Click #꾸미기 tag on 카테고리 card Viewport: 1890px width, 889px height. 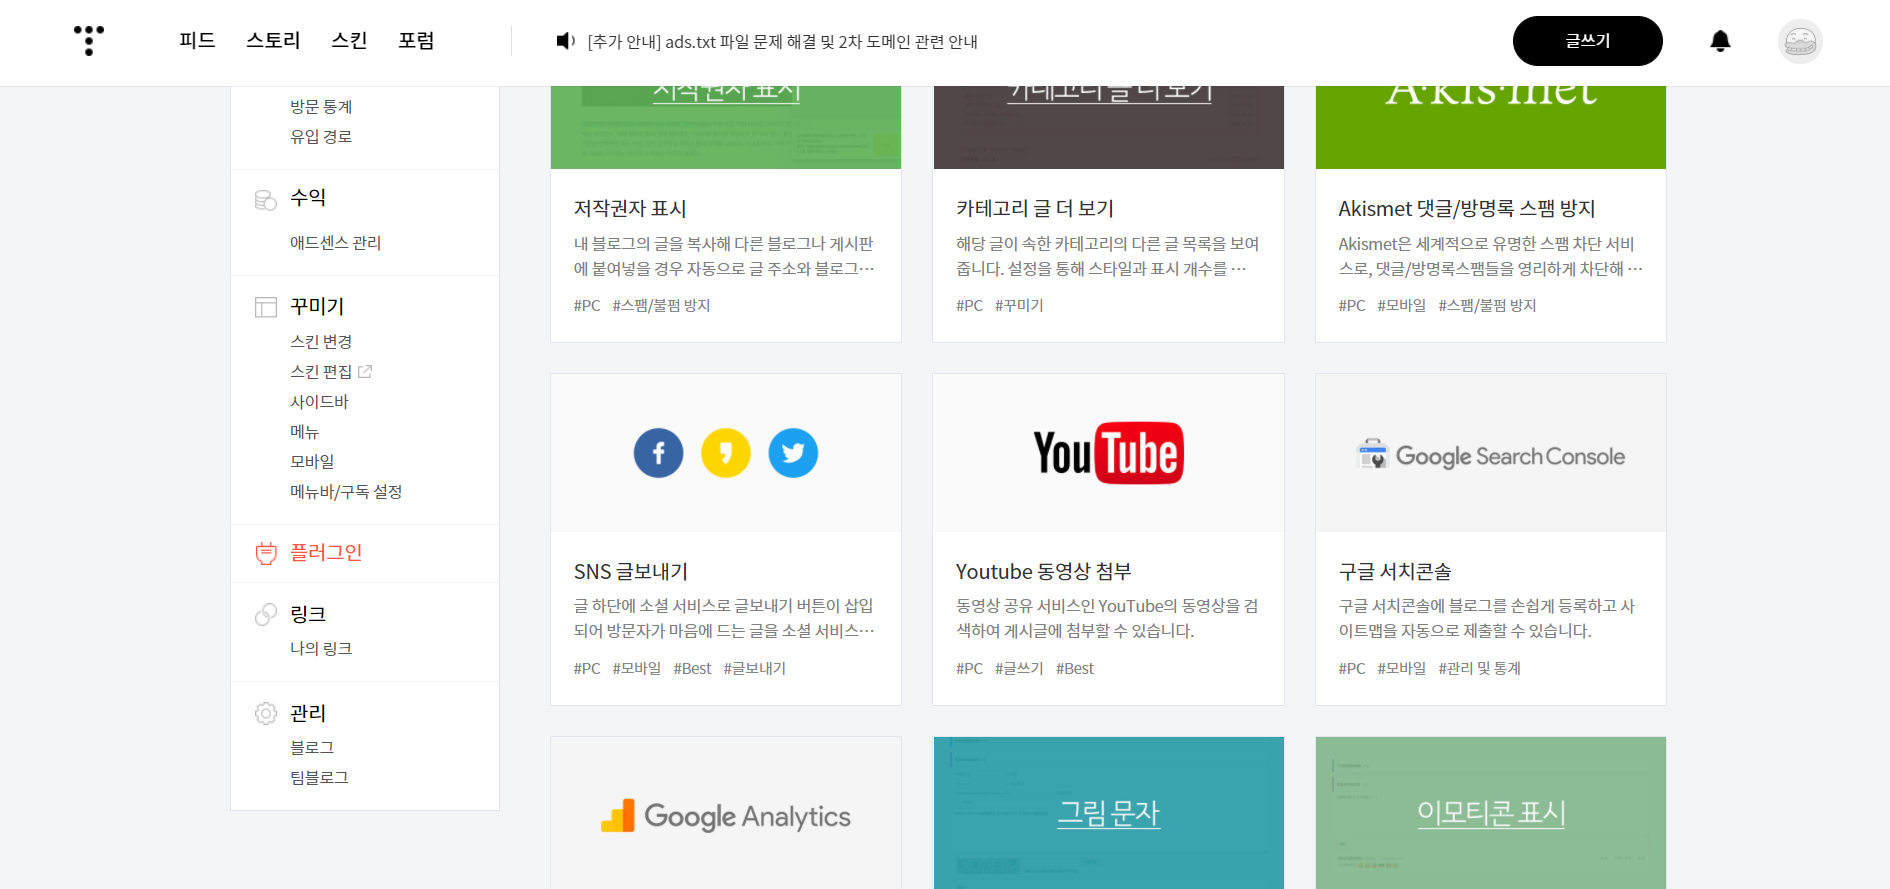click(1019, 305)
